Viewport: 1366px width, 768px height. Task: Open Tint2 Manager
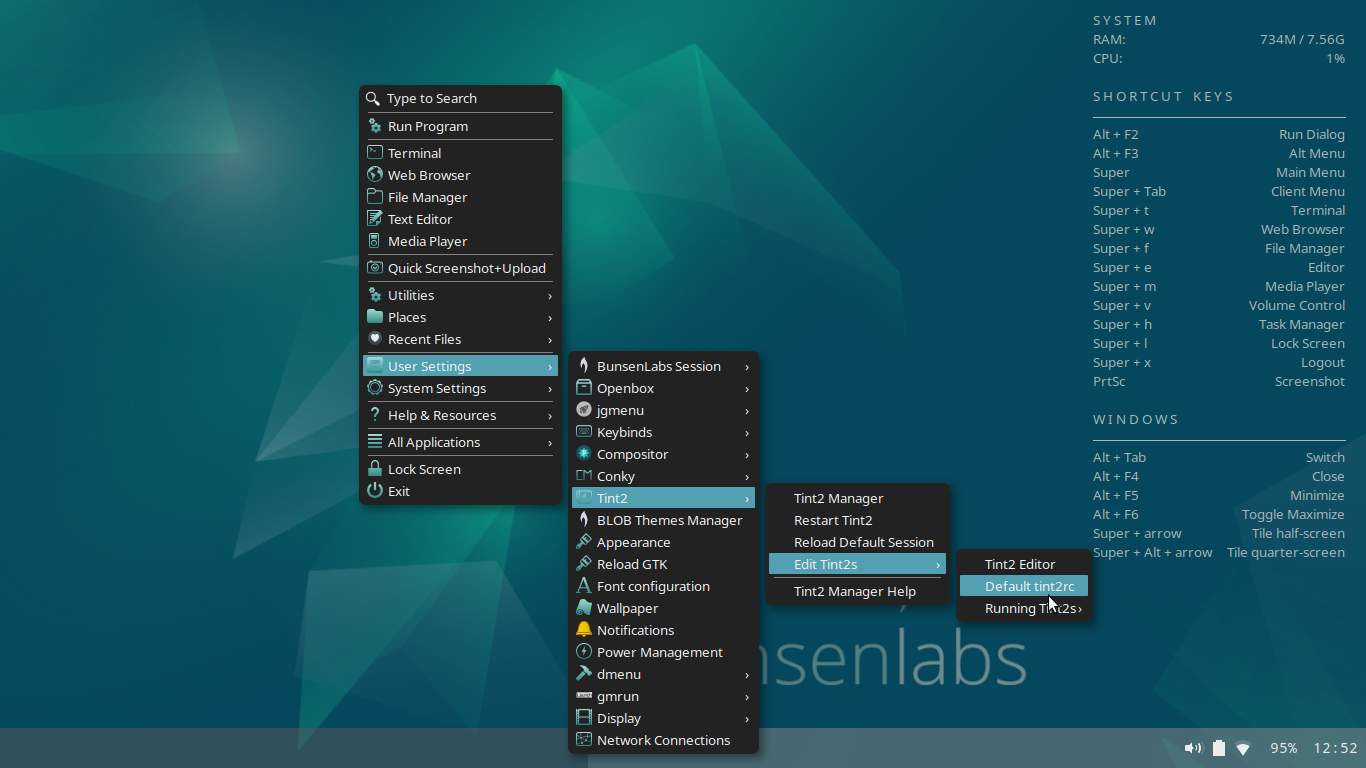(x=857, y=498)
